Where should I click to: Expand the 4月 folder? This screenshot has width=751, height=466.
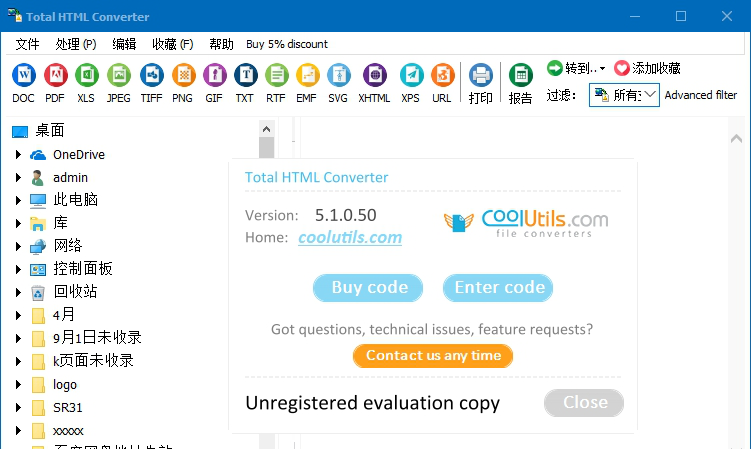coord(18,315)
